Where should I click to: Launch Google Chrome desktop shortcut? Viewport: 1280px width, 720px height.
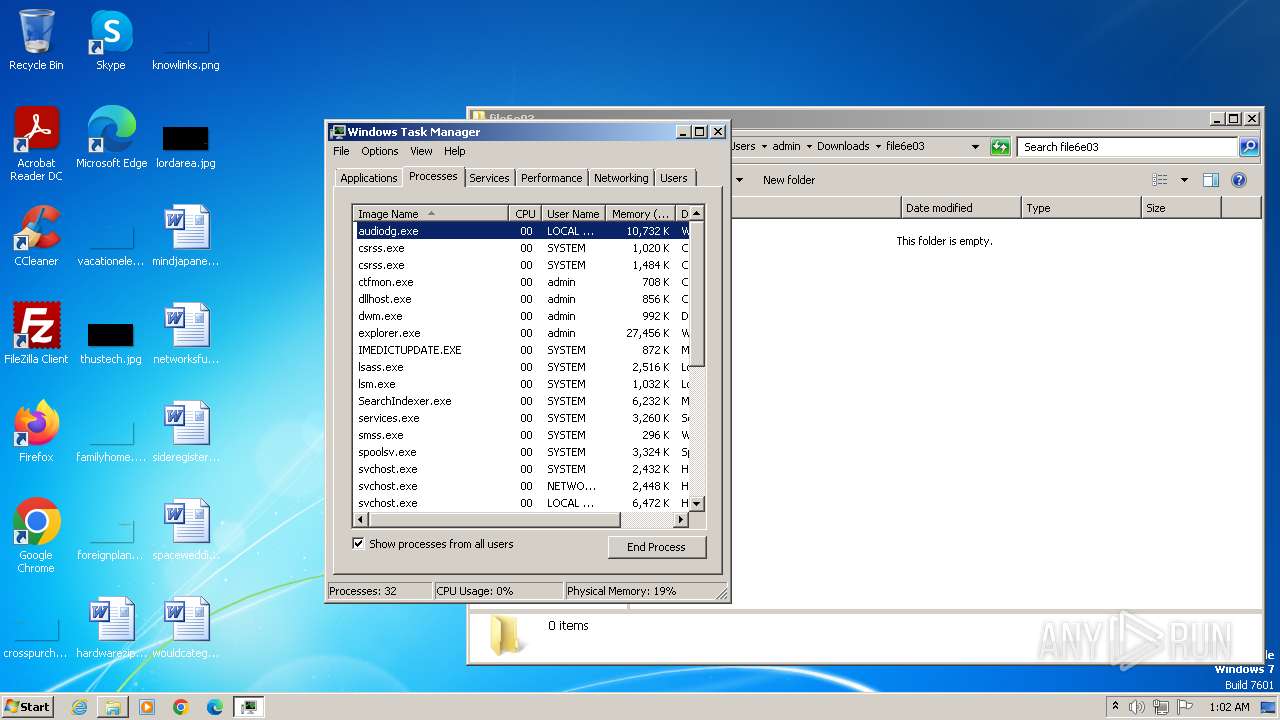click(36, 536)
